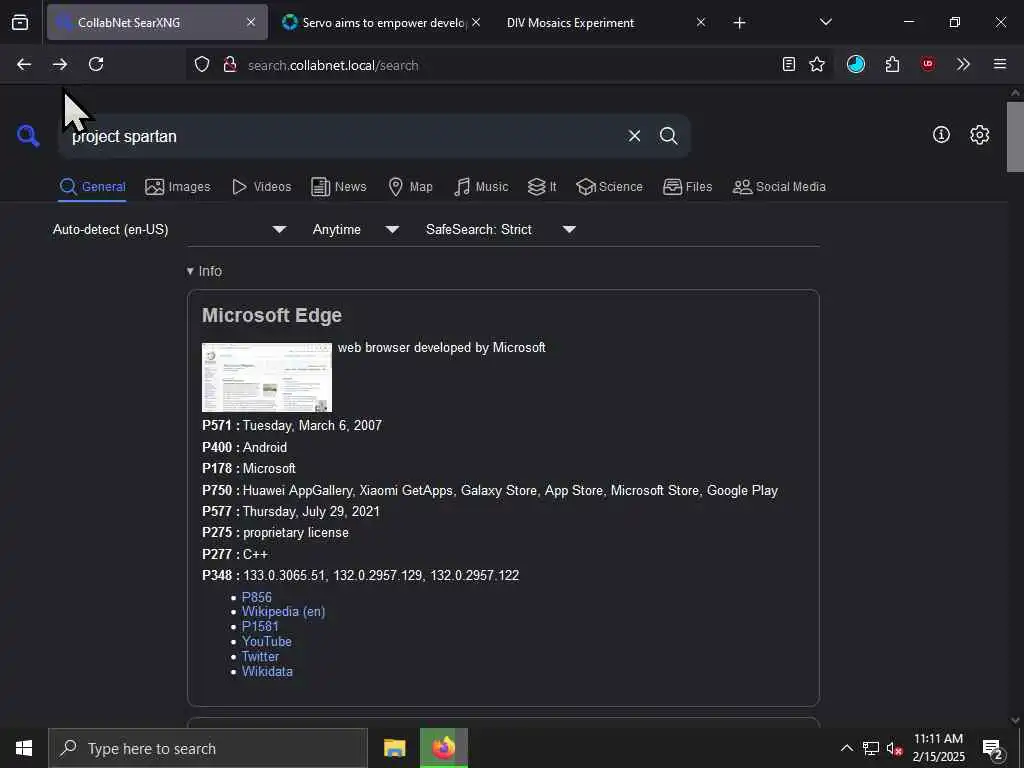This screenshot has width=1024, height=768.
Task: Show hidden system tray icons
Action: (x=846, y=748)
